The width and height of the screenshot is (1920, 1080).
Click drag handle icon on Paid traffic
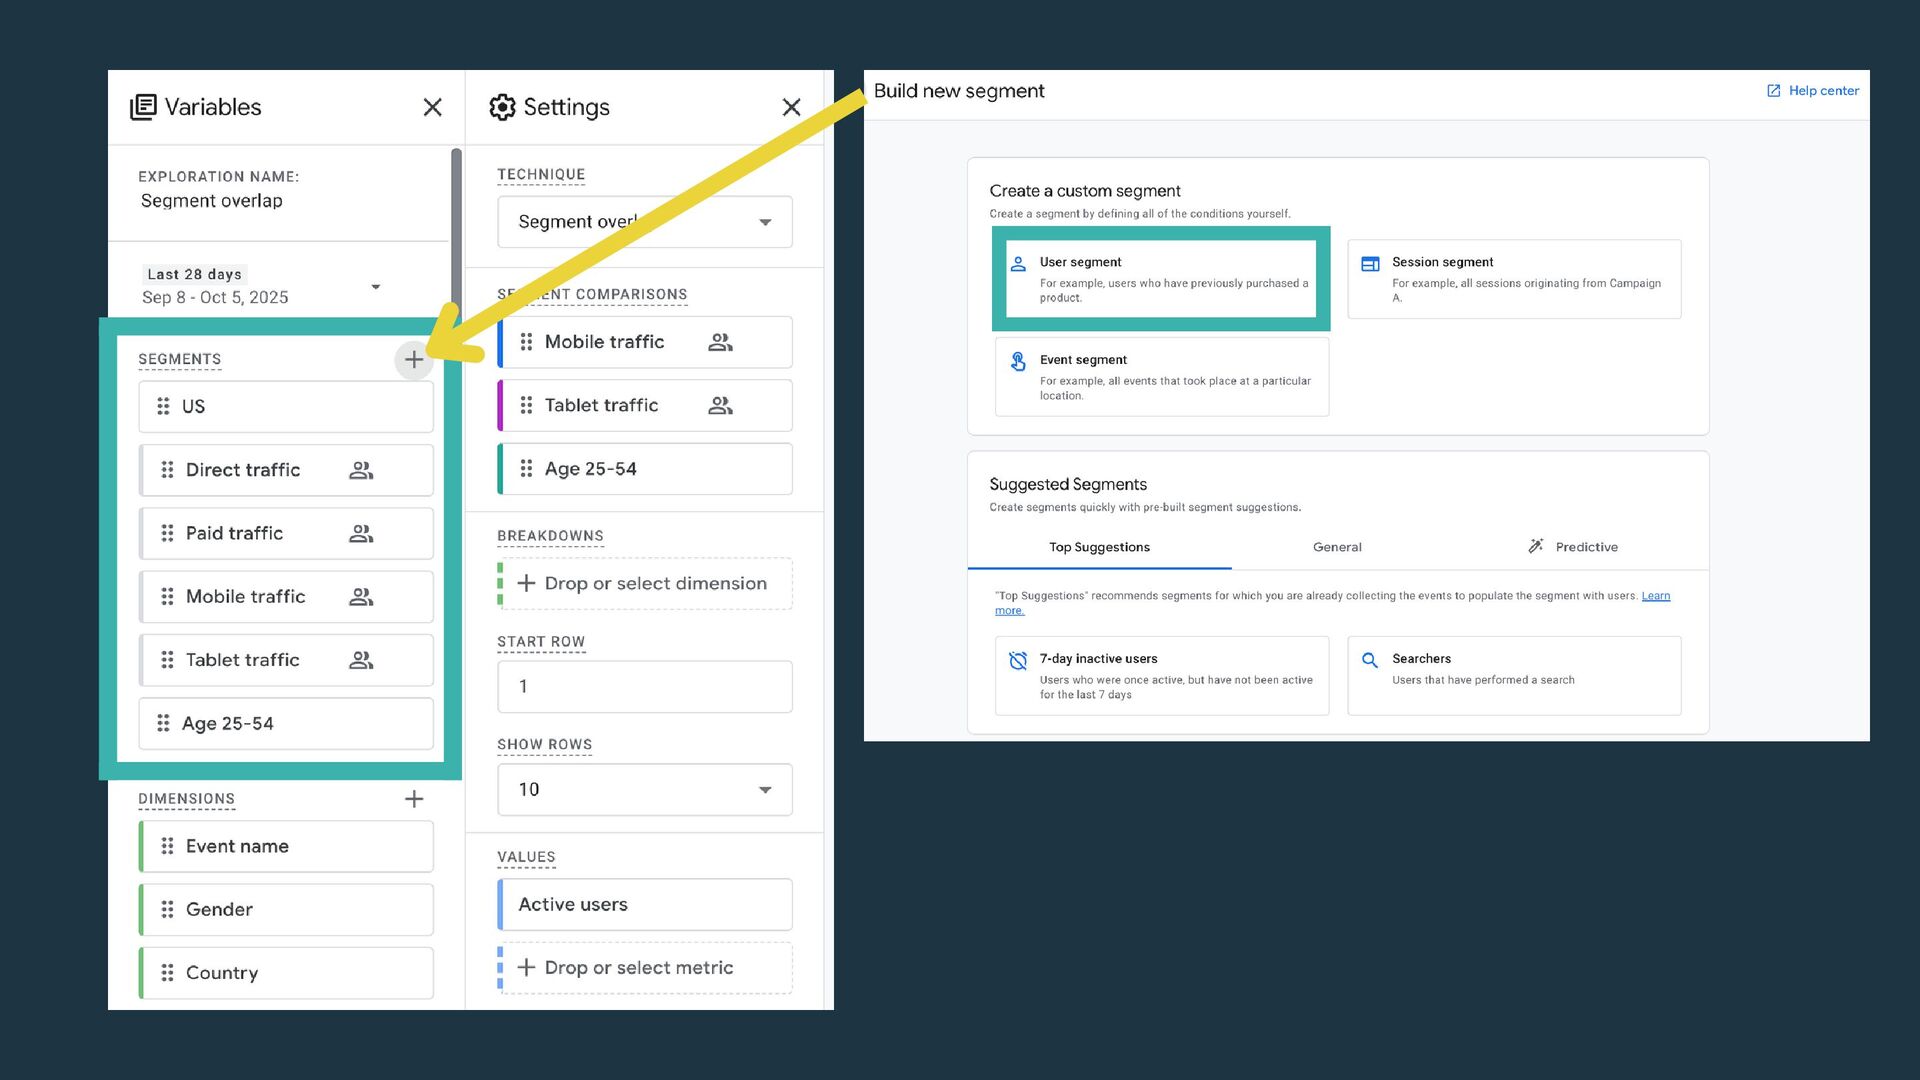point(167,533)
